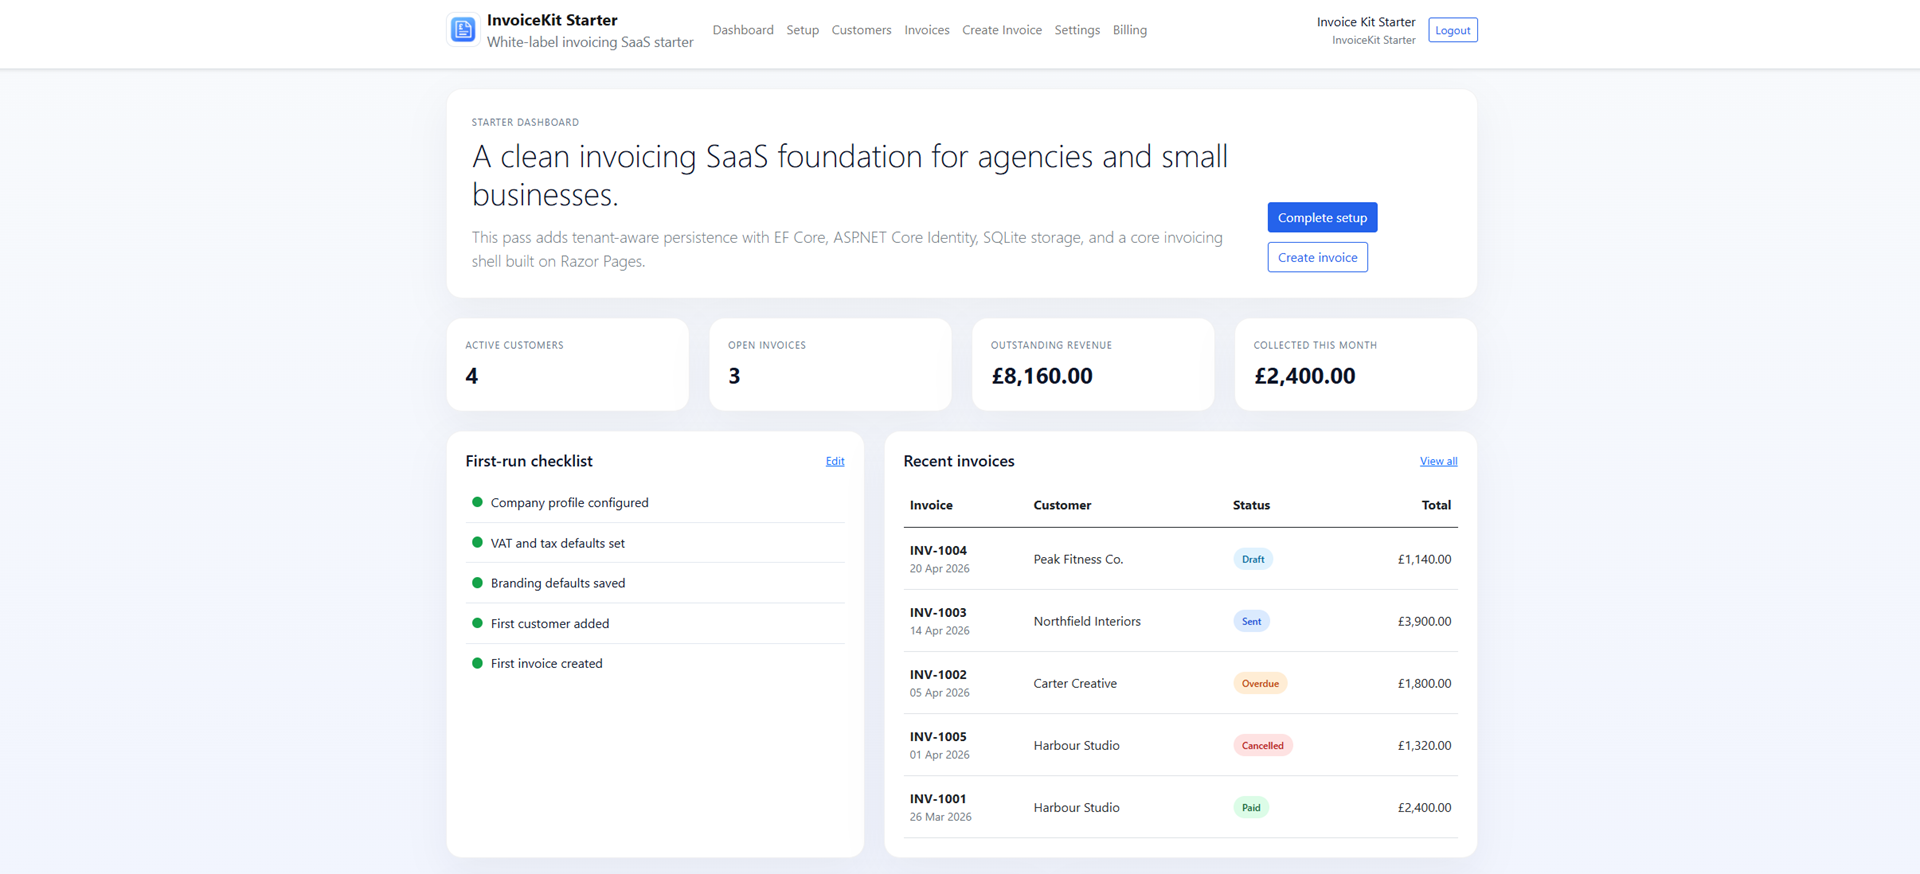Image resolution: width=1920 pixels, height=874 pixels.
Task: Click the Invoice column header
Action: point(931,505)
